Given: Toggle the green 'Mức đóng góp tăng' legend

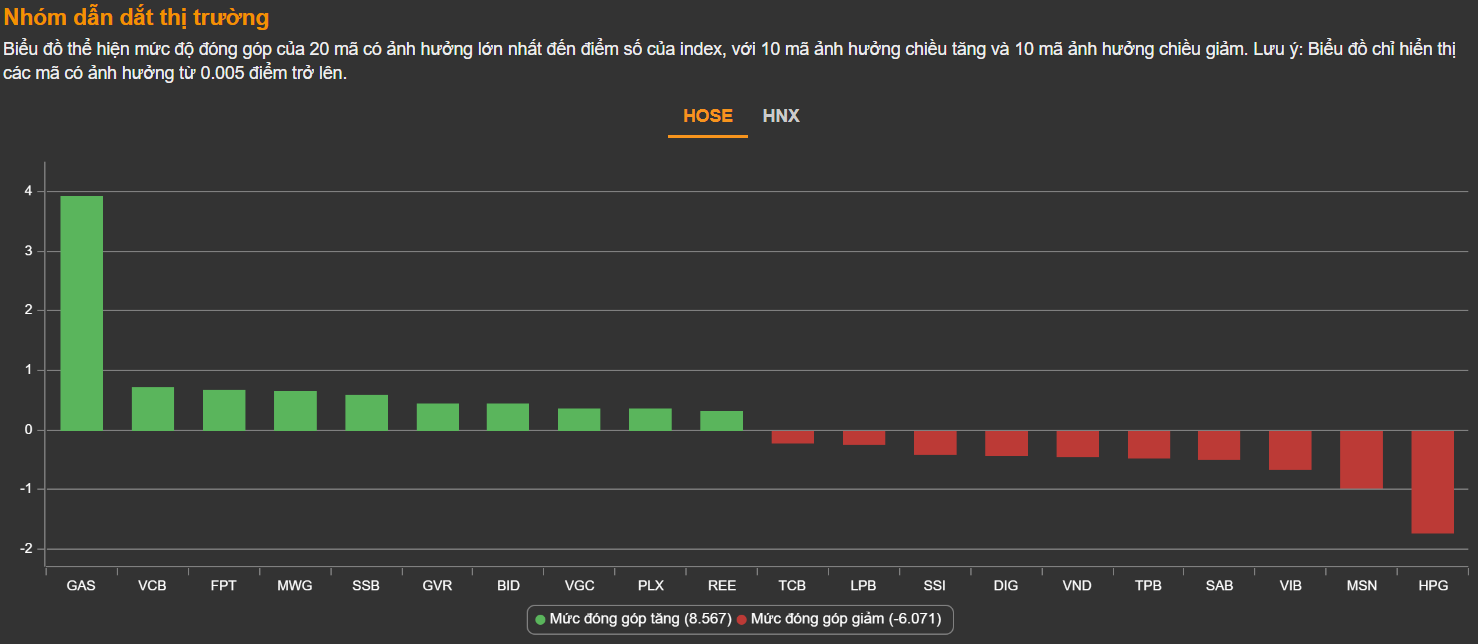Looking at the screenshot, I should (633, 619).
